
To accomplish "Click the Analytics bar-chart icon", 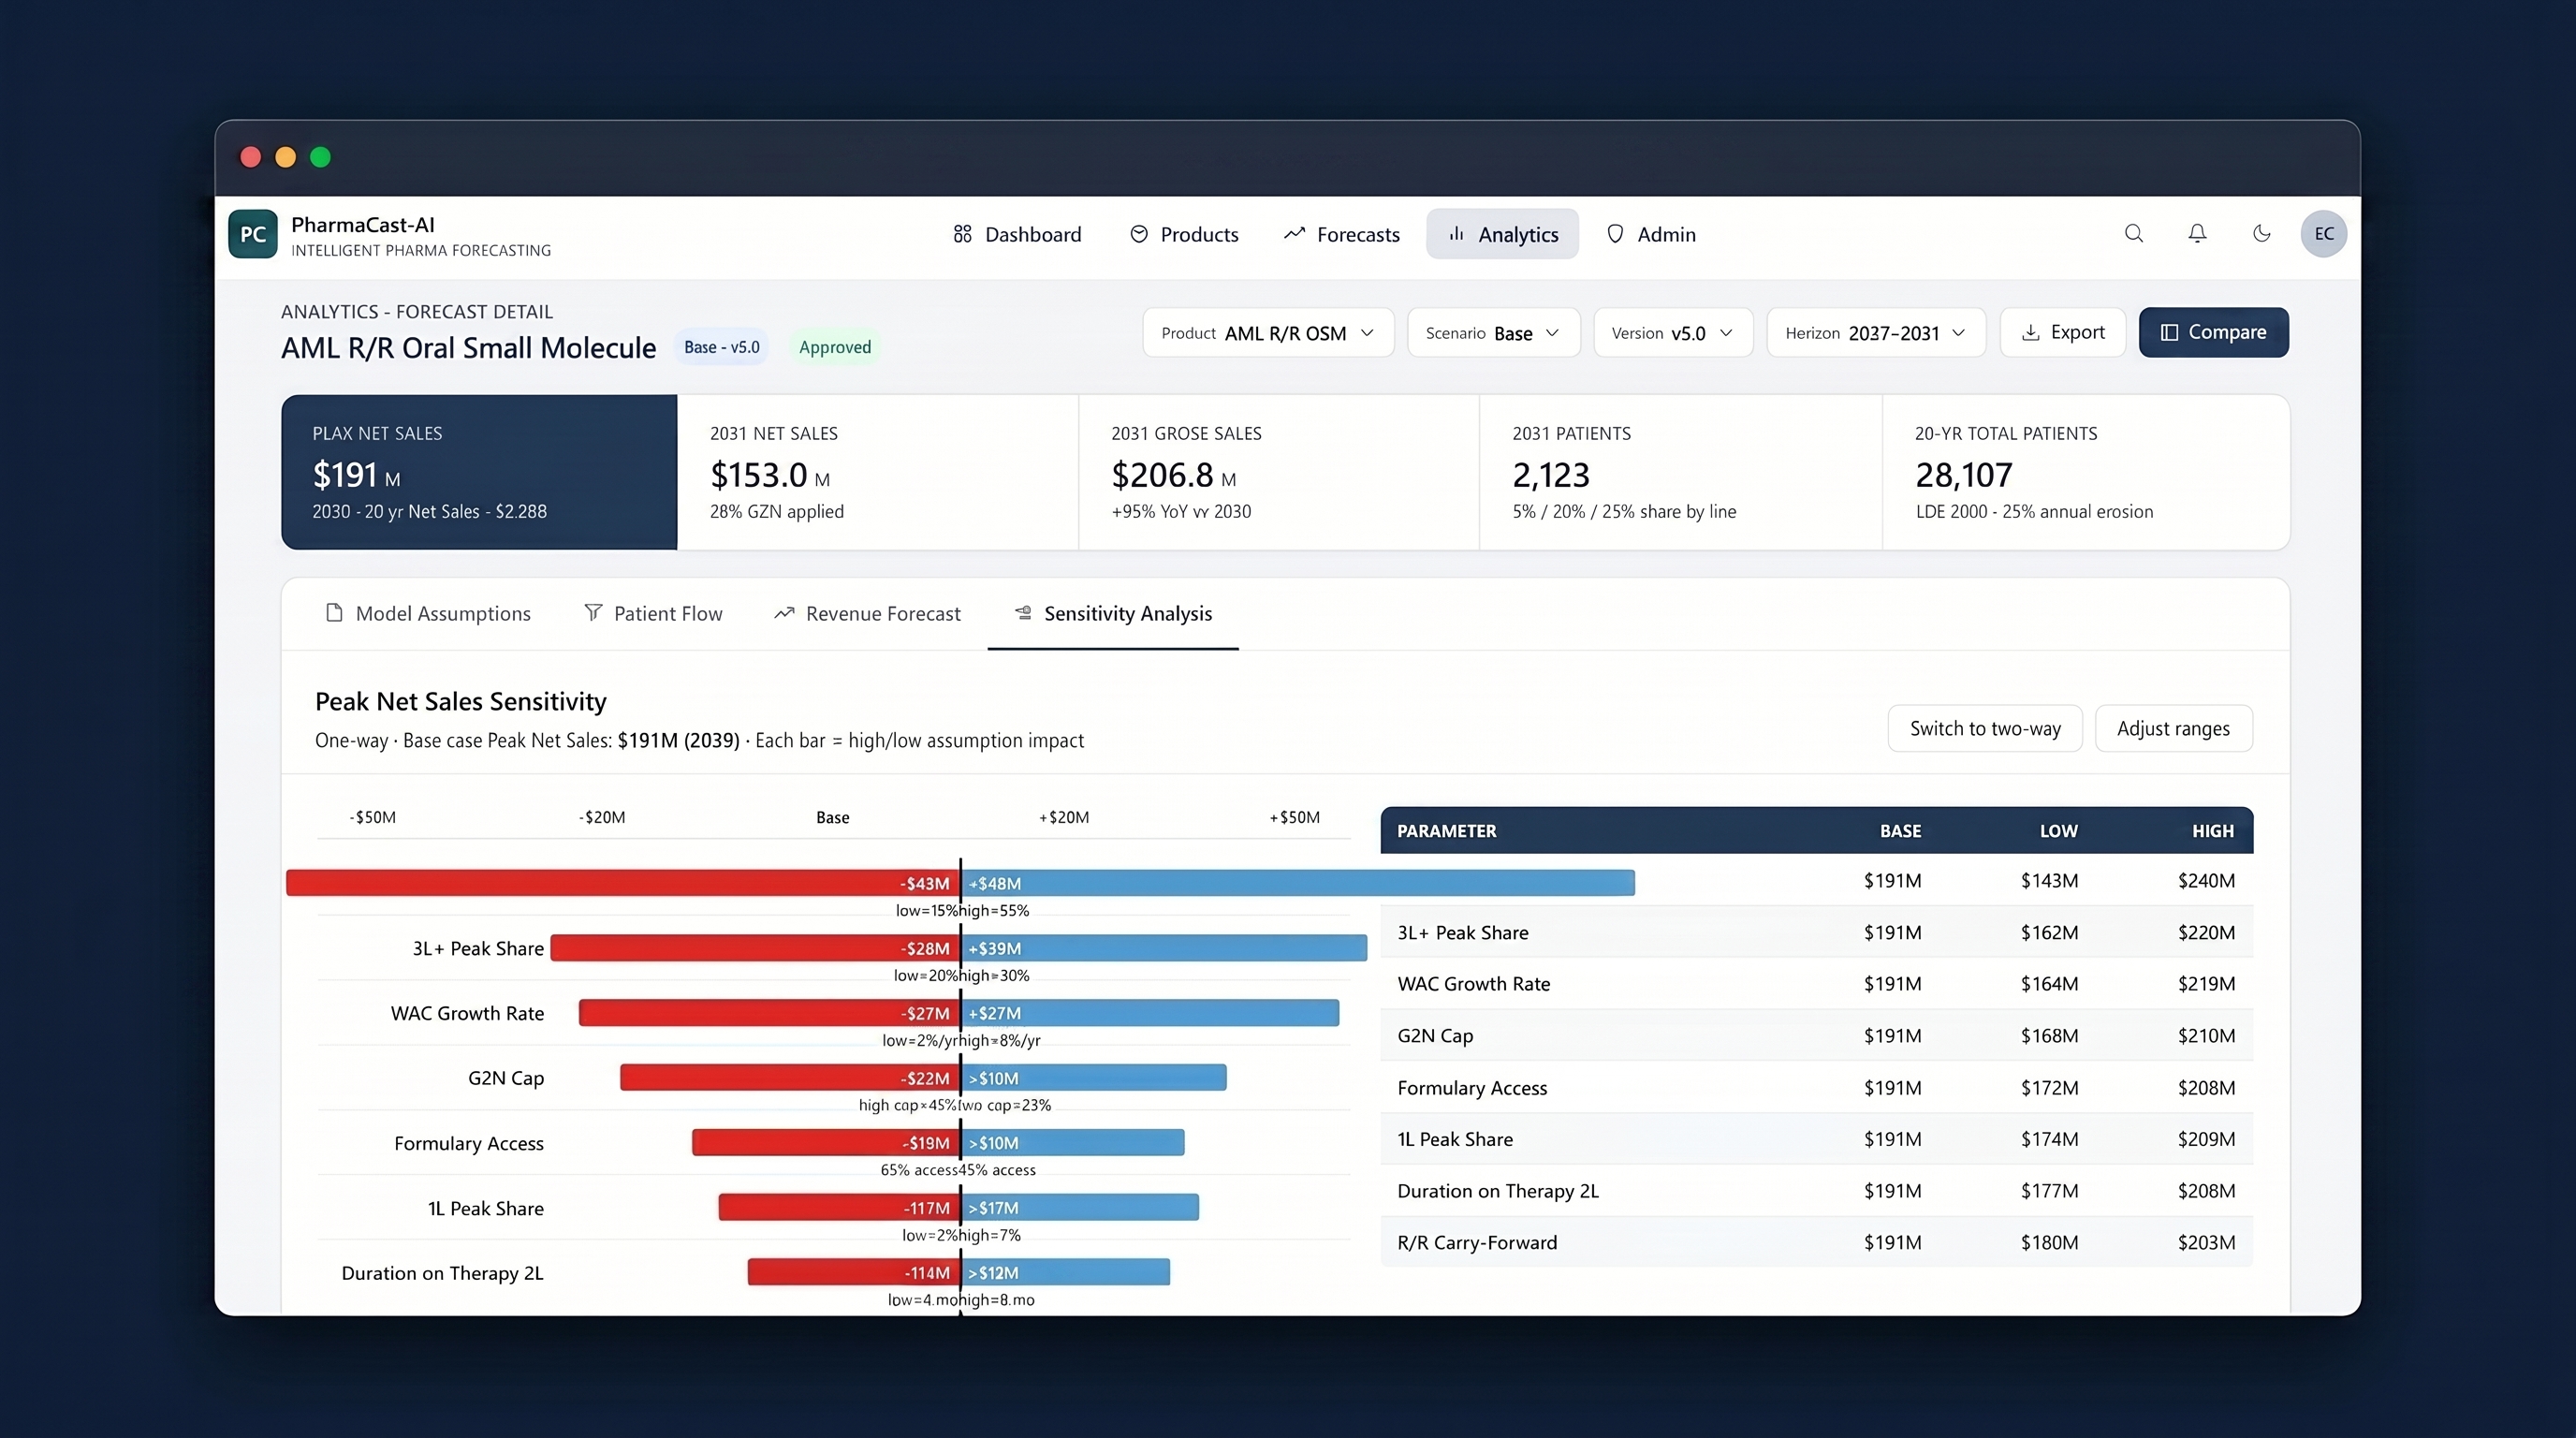I will coord(1457,234).
